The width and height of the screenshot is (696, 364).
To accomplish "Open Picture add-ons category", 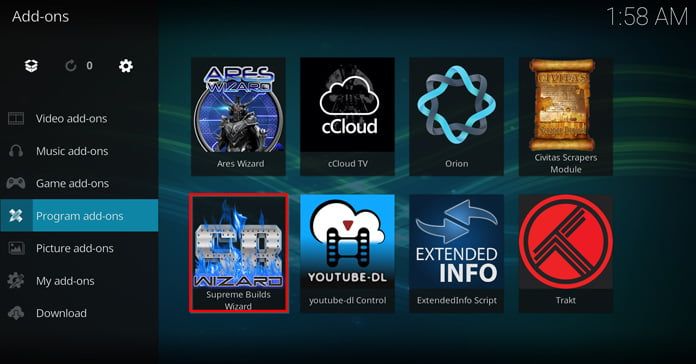I will 79,248.
